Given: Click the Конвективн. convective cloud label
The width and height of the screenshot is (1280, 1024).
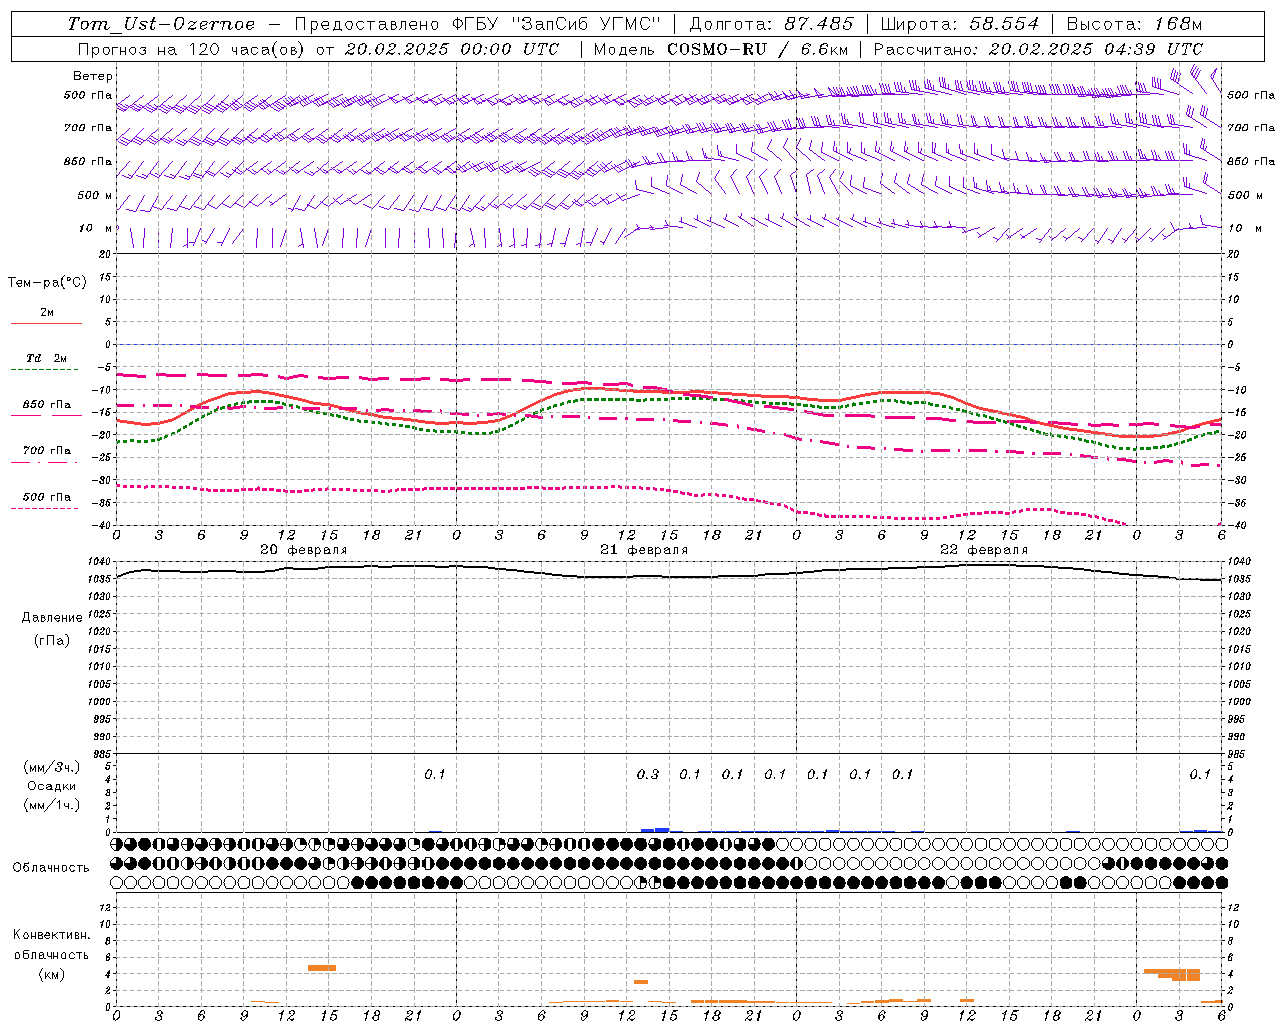Looking at the screenshot, I should (52, 935).
